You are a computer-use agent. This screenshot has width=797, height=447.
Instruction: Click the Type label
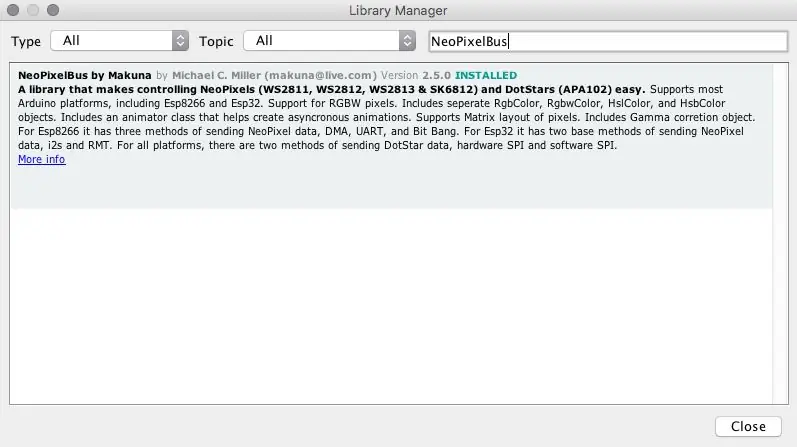tap(26, 41)
